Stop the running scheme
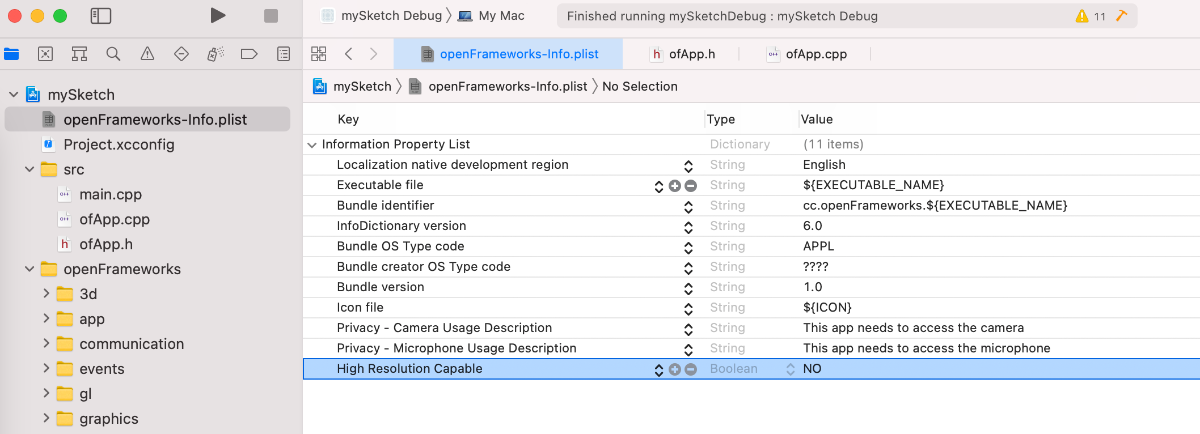This screenshot has height=434, width=1200. coord(271,16)
